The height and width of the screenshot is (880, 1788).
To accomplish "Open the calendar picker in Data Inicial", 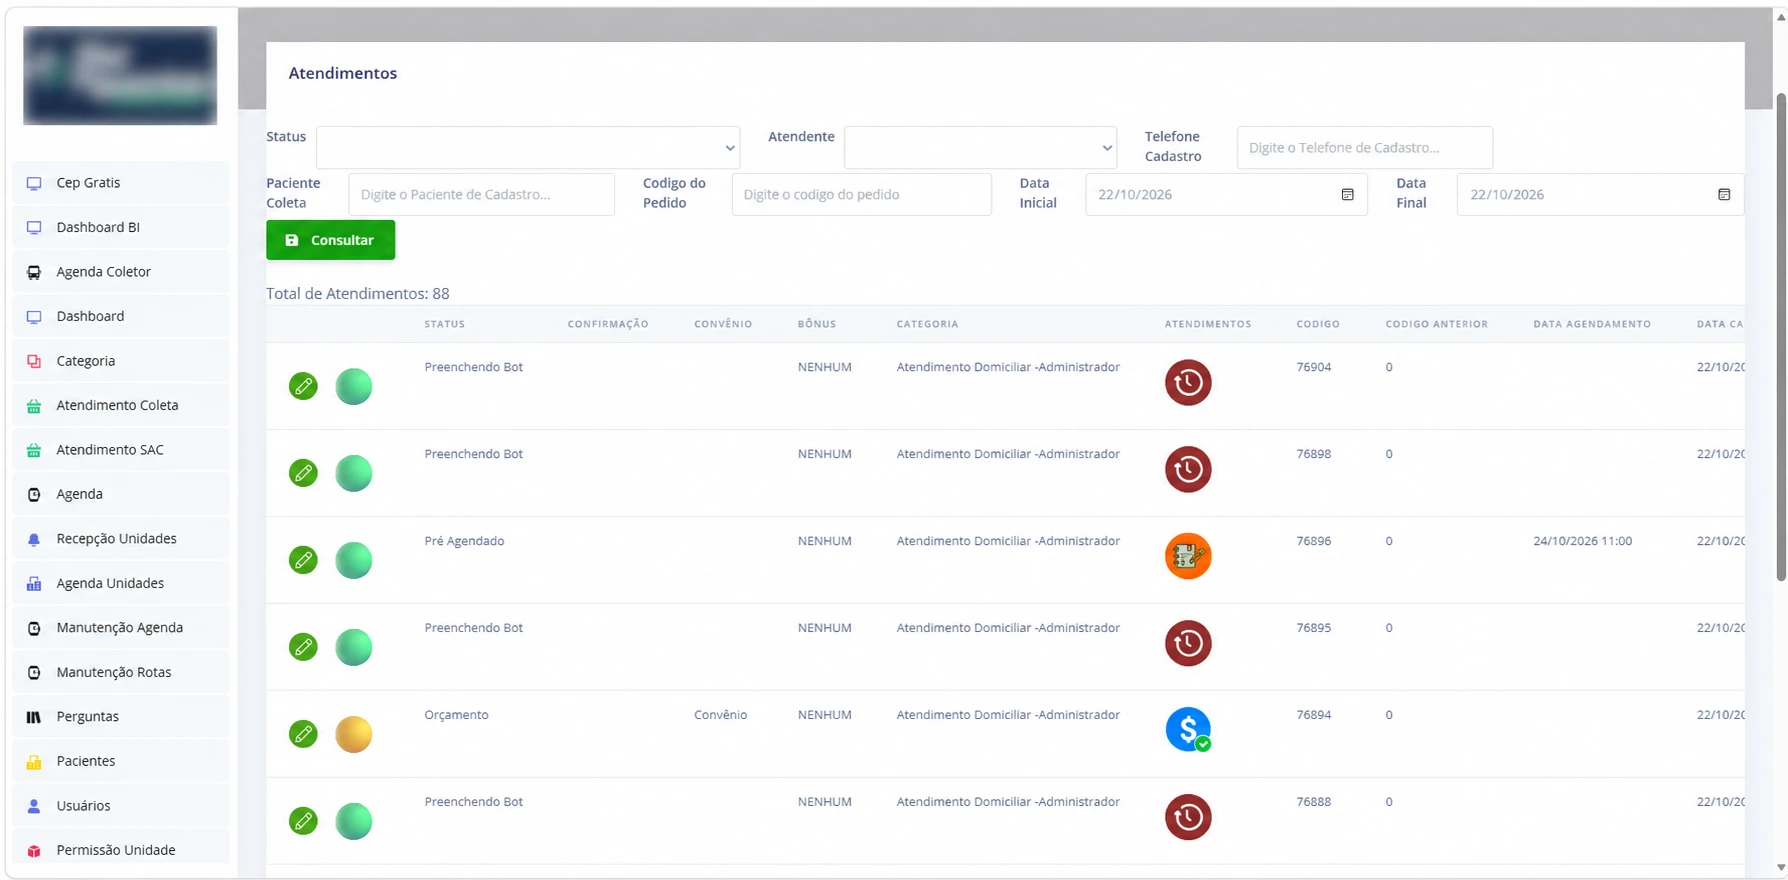I will (x=1347, y=194).
